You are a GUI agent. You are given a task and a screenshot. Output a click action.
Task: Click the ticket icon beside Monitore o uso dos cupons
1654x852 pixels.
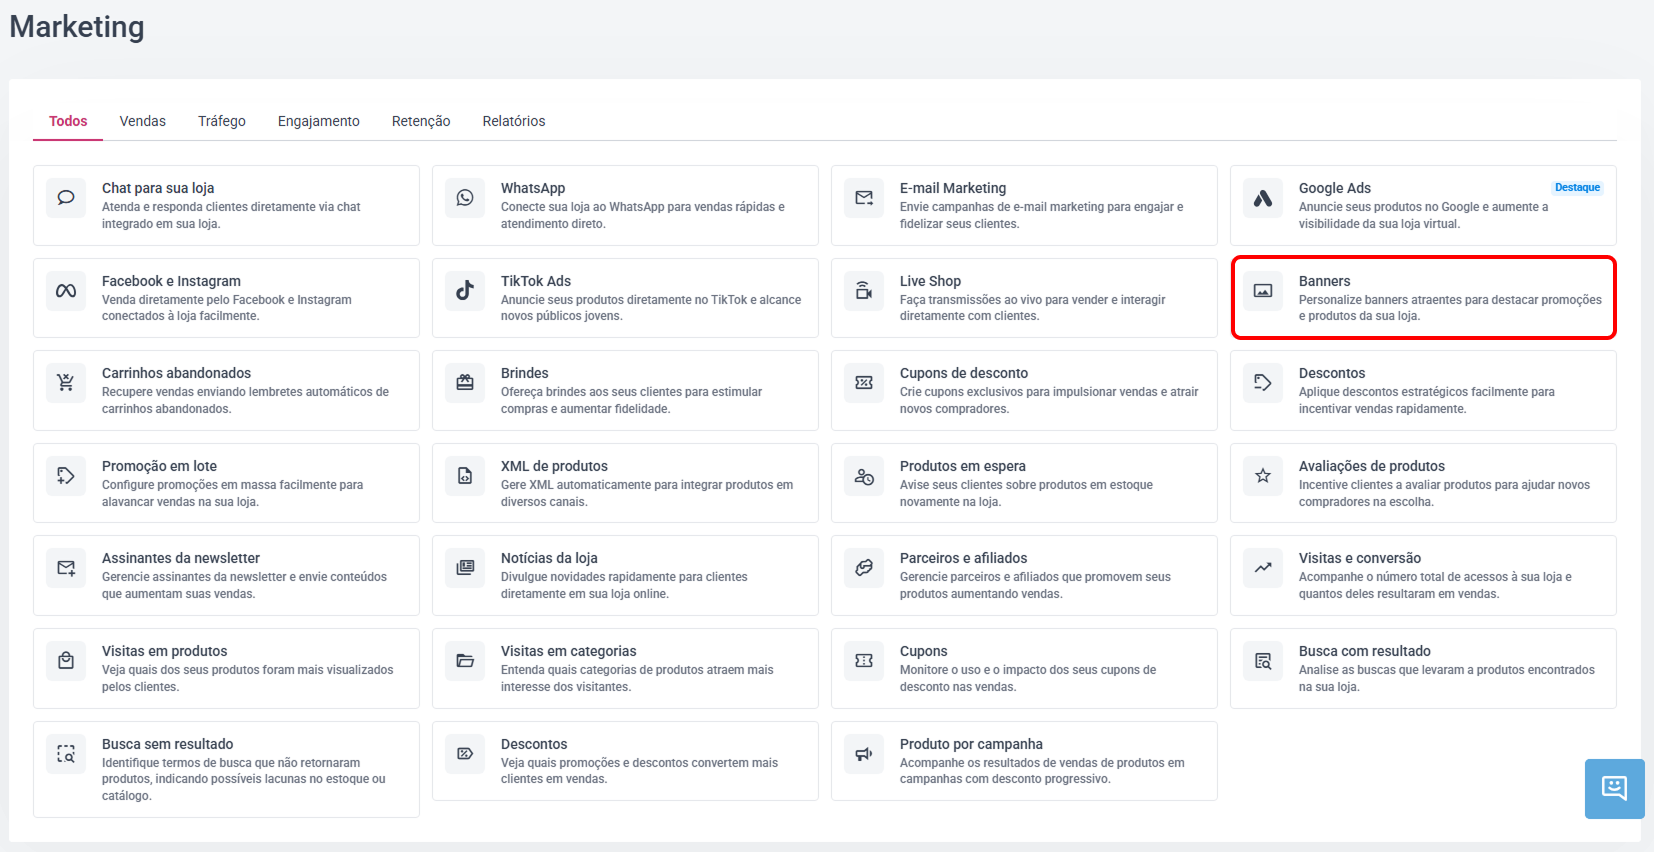click(864, 661)
